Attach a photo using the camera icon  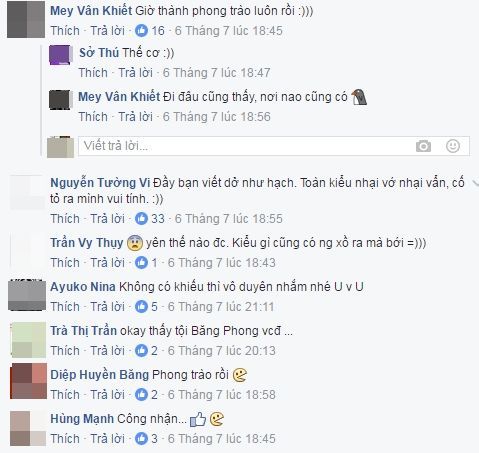(423, 146)
